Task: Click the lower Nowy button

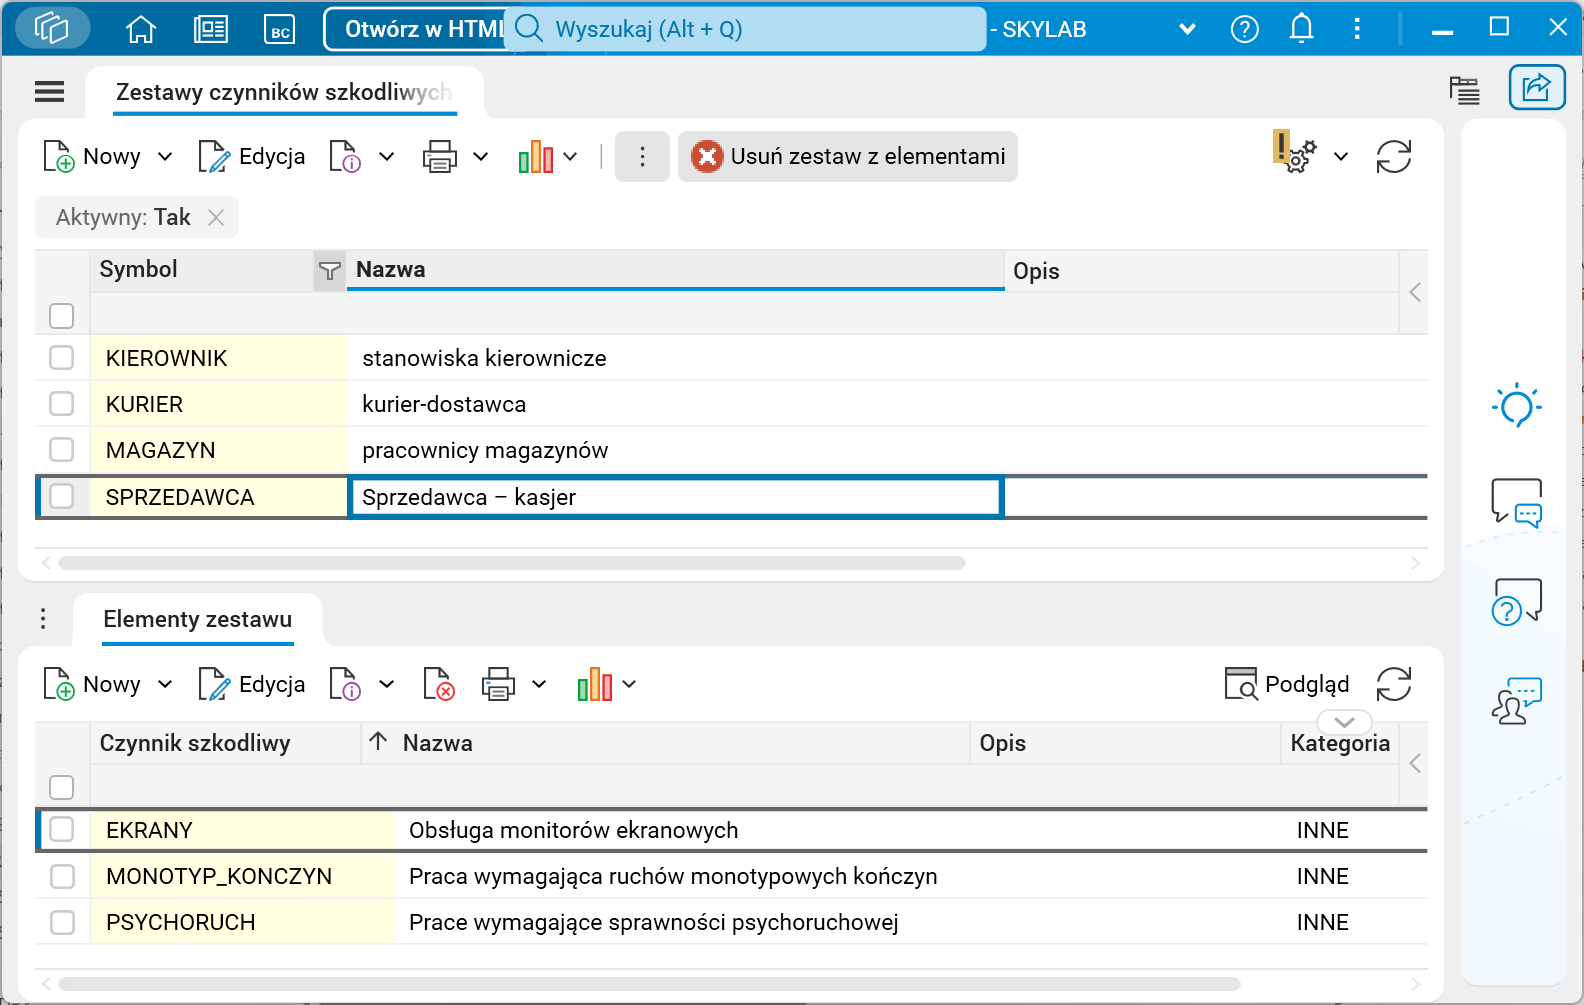Action: [92, 684]
